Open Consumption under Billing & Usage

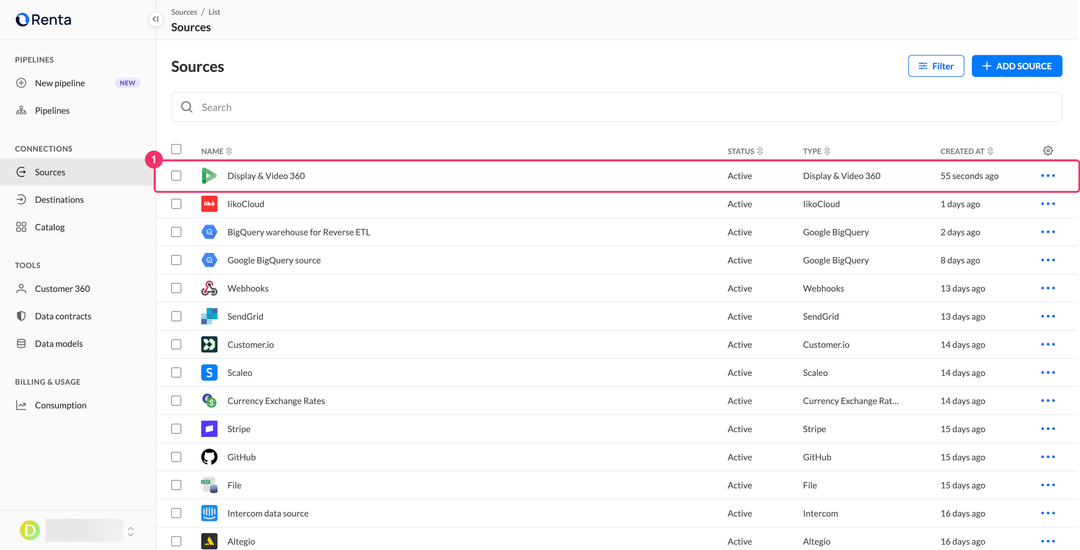tap(78, 405)
